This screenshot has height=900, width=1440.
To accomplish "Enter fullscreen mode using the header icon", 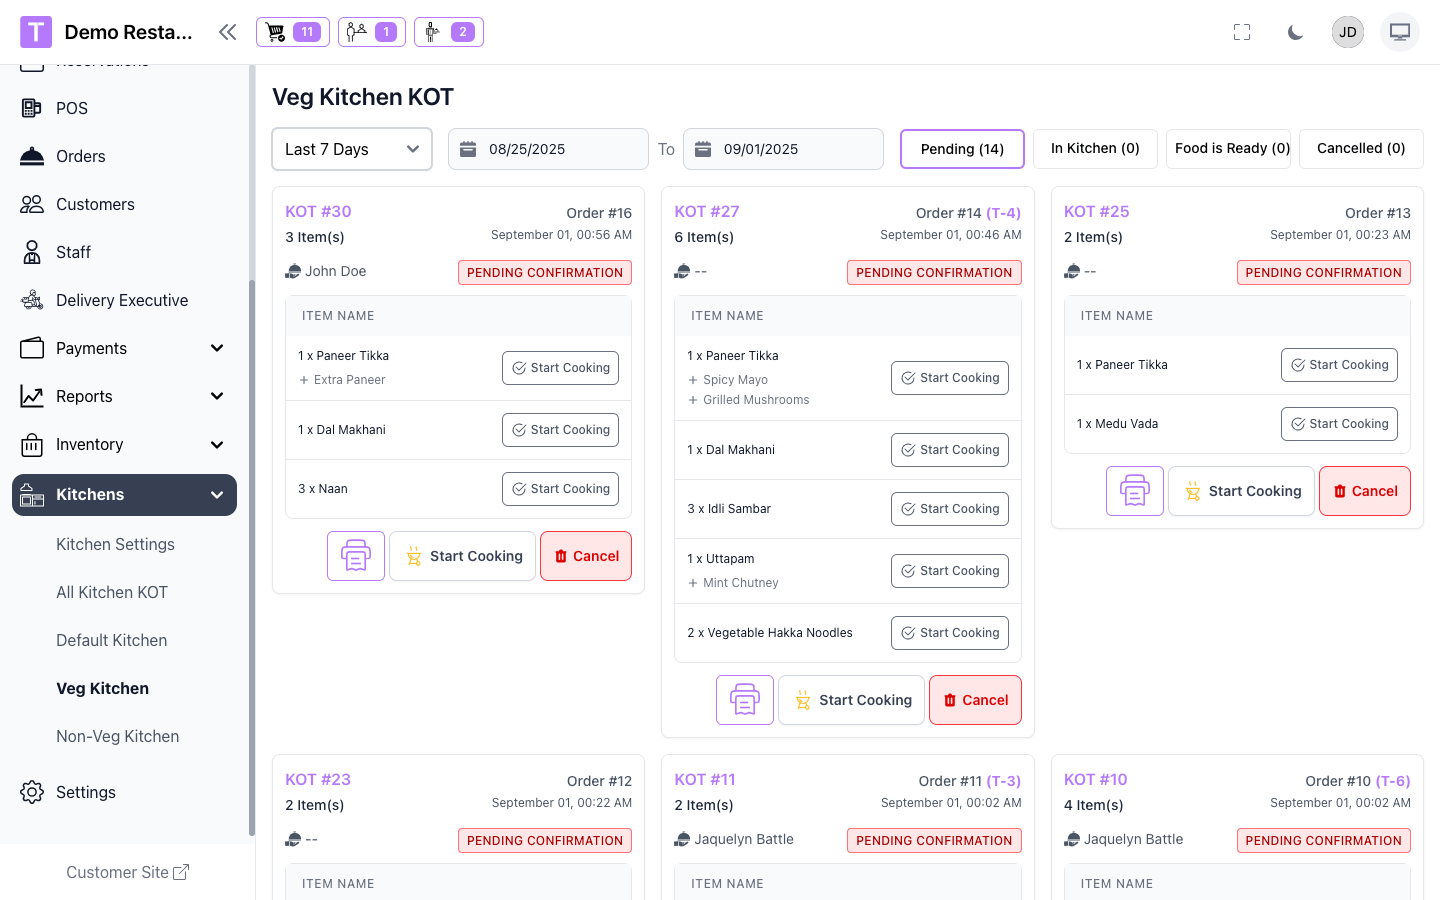I will pos(1242,32).
